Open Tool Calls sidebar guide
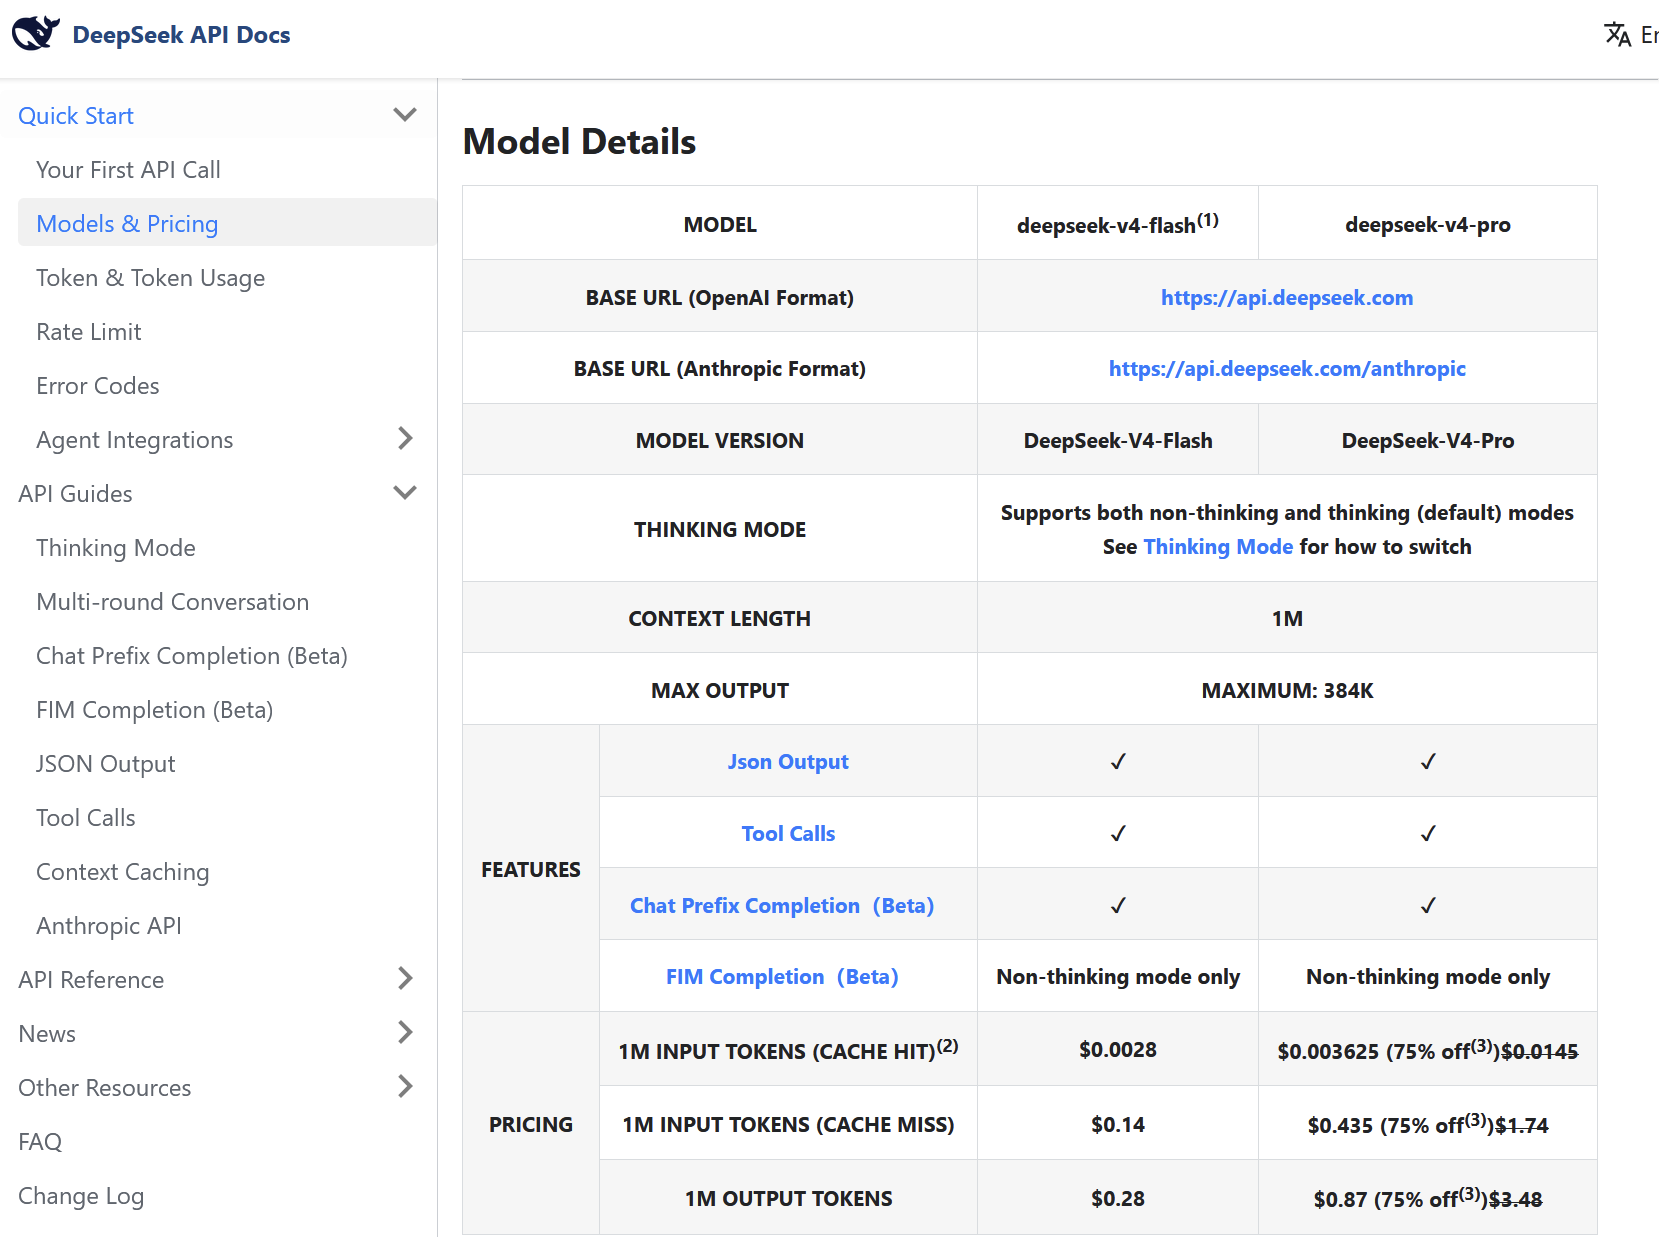This screenshot has width=1659, height=1237. coord(85,818)
